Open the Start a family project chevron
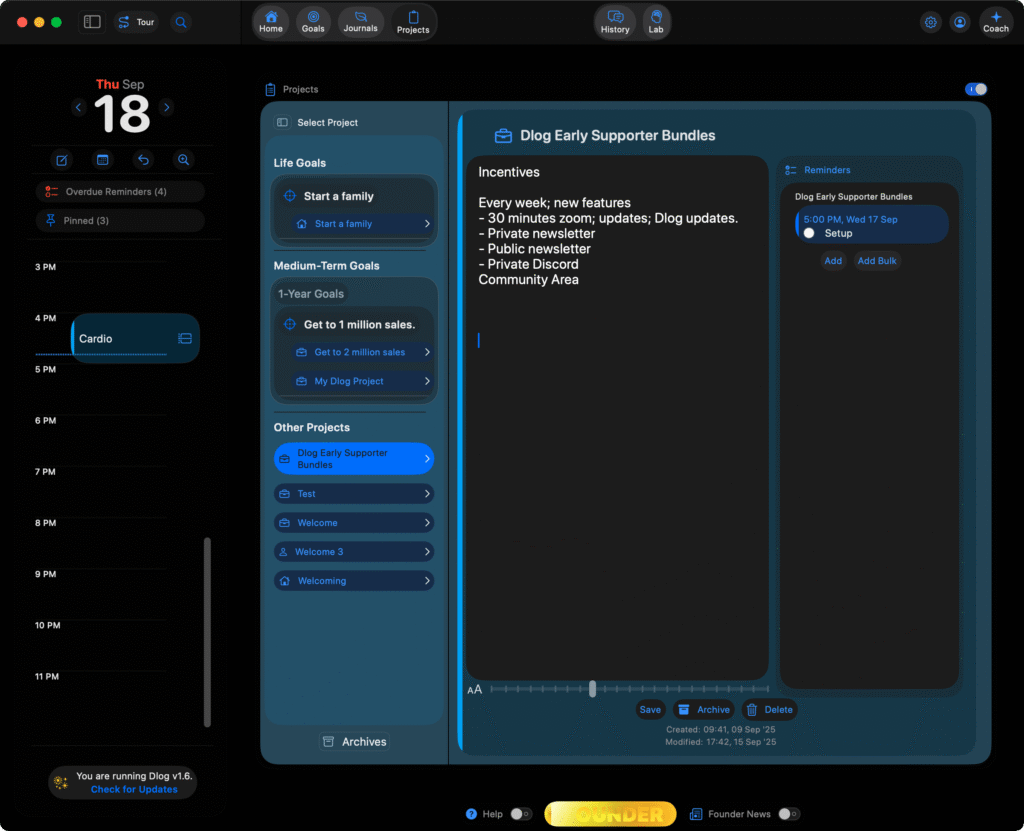The image size is (1024, 831). [x=427, y=223]
